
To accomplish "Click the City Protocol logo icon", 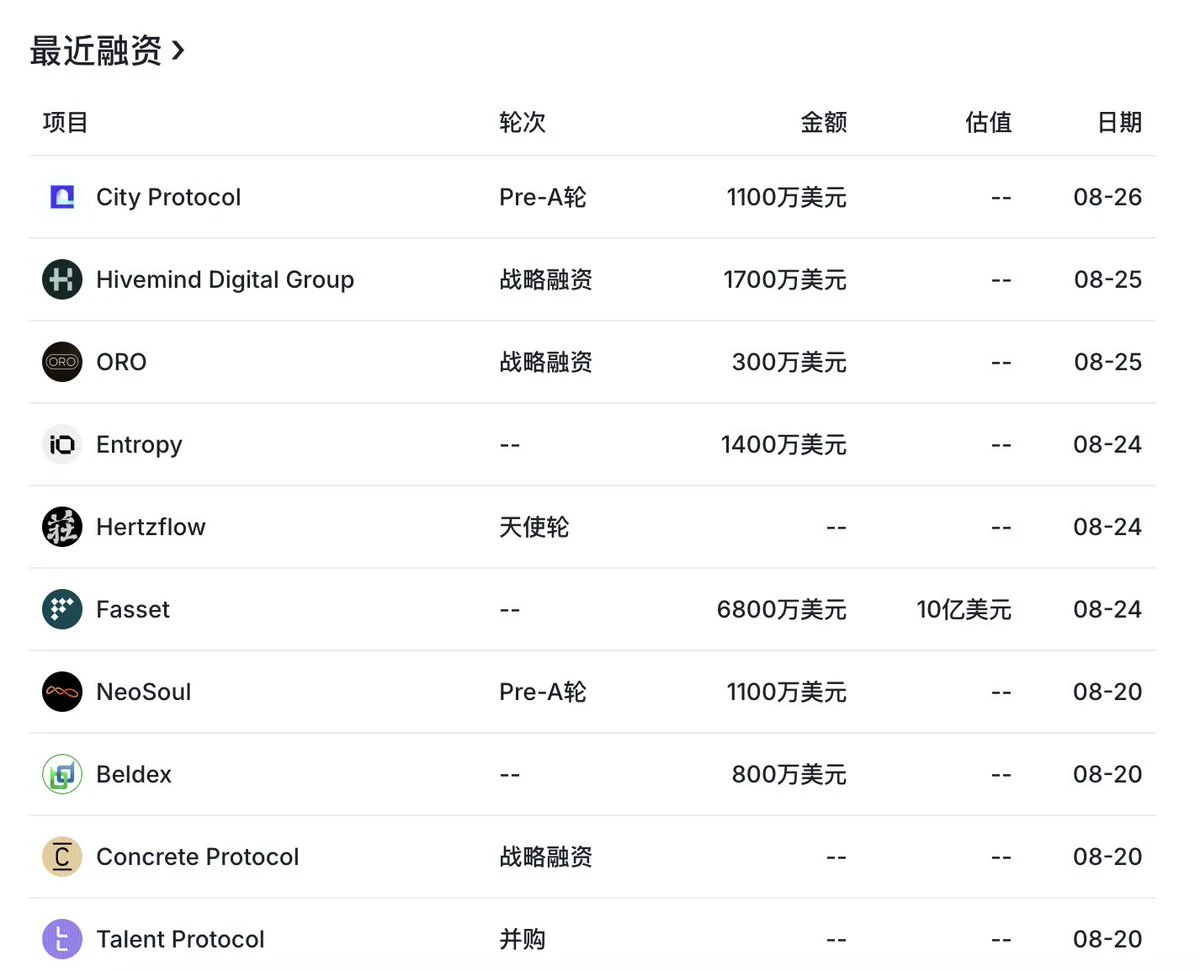I will click(62, 197).
